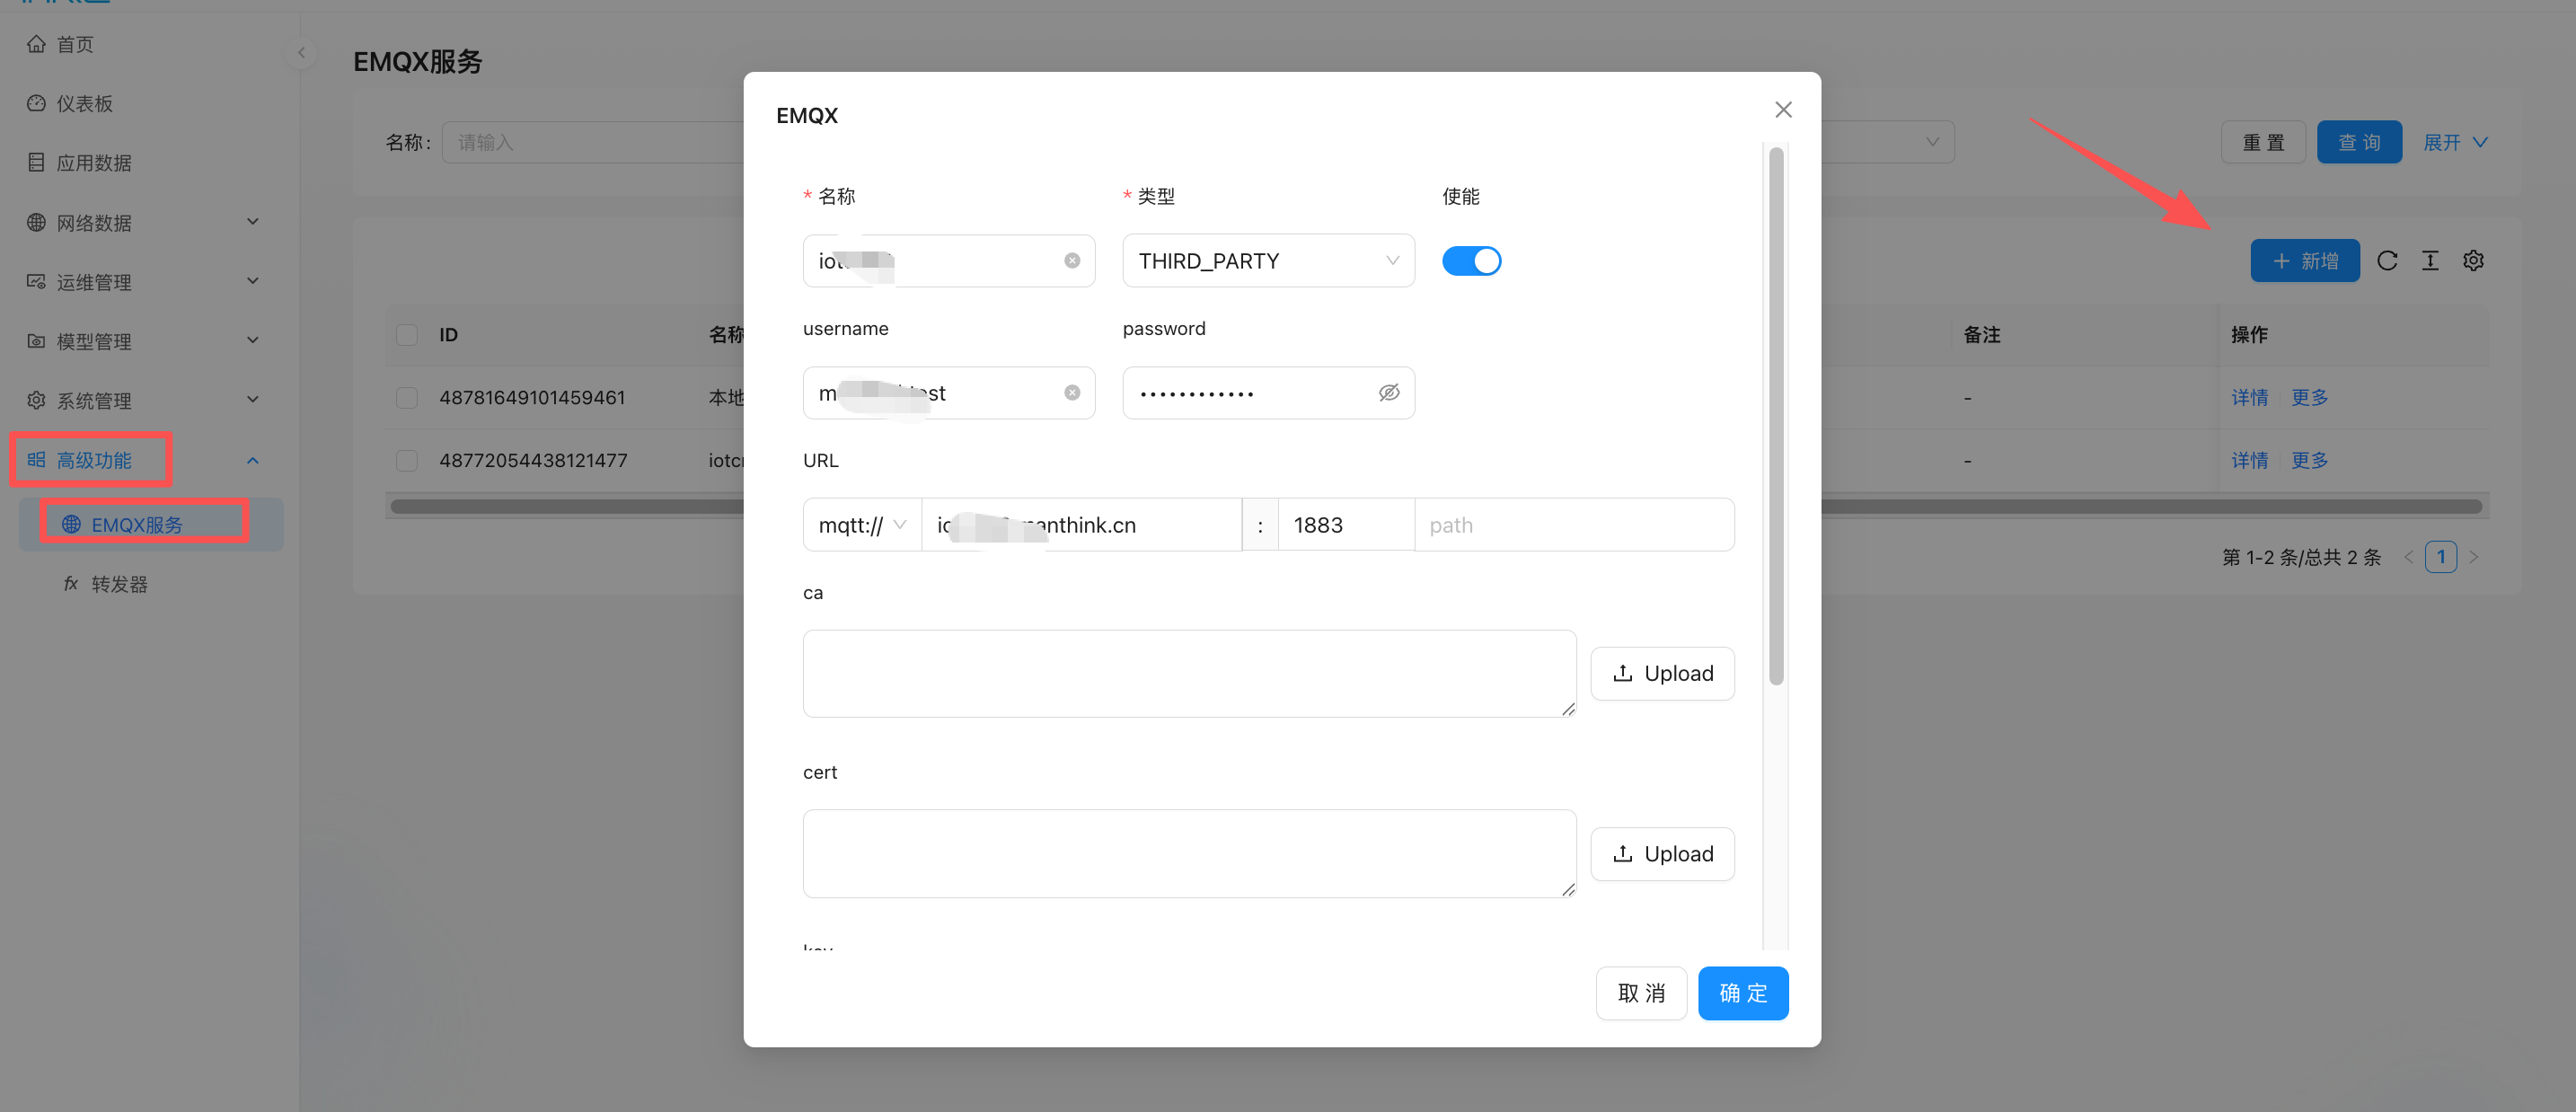Click the table refresh icon
2576x1112 pixels.
click(x=2387, y=261)
